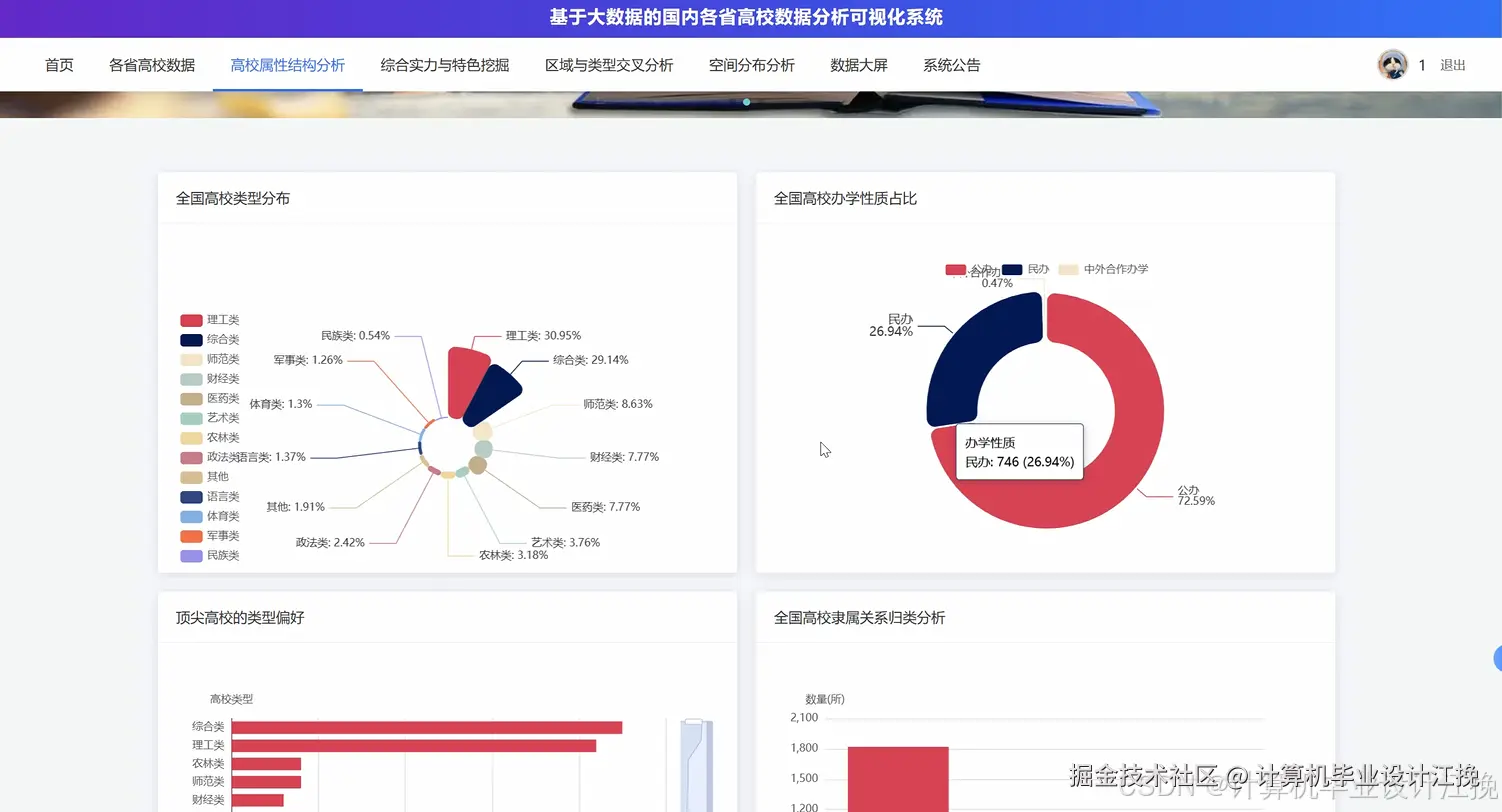The height and width of the screenshot is (812, 1502).
Task: Toggle 体育类 legend entry
Action: pyautogui.click(x=210, y=516)
